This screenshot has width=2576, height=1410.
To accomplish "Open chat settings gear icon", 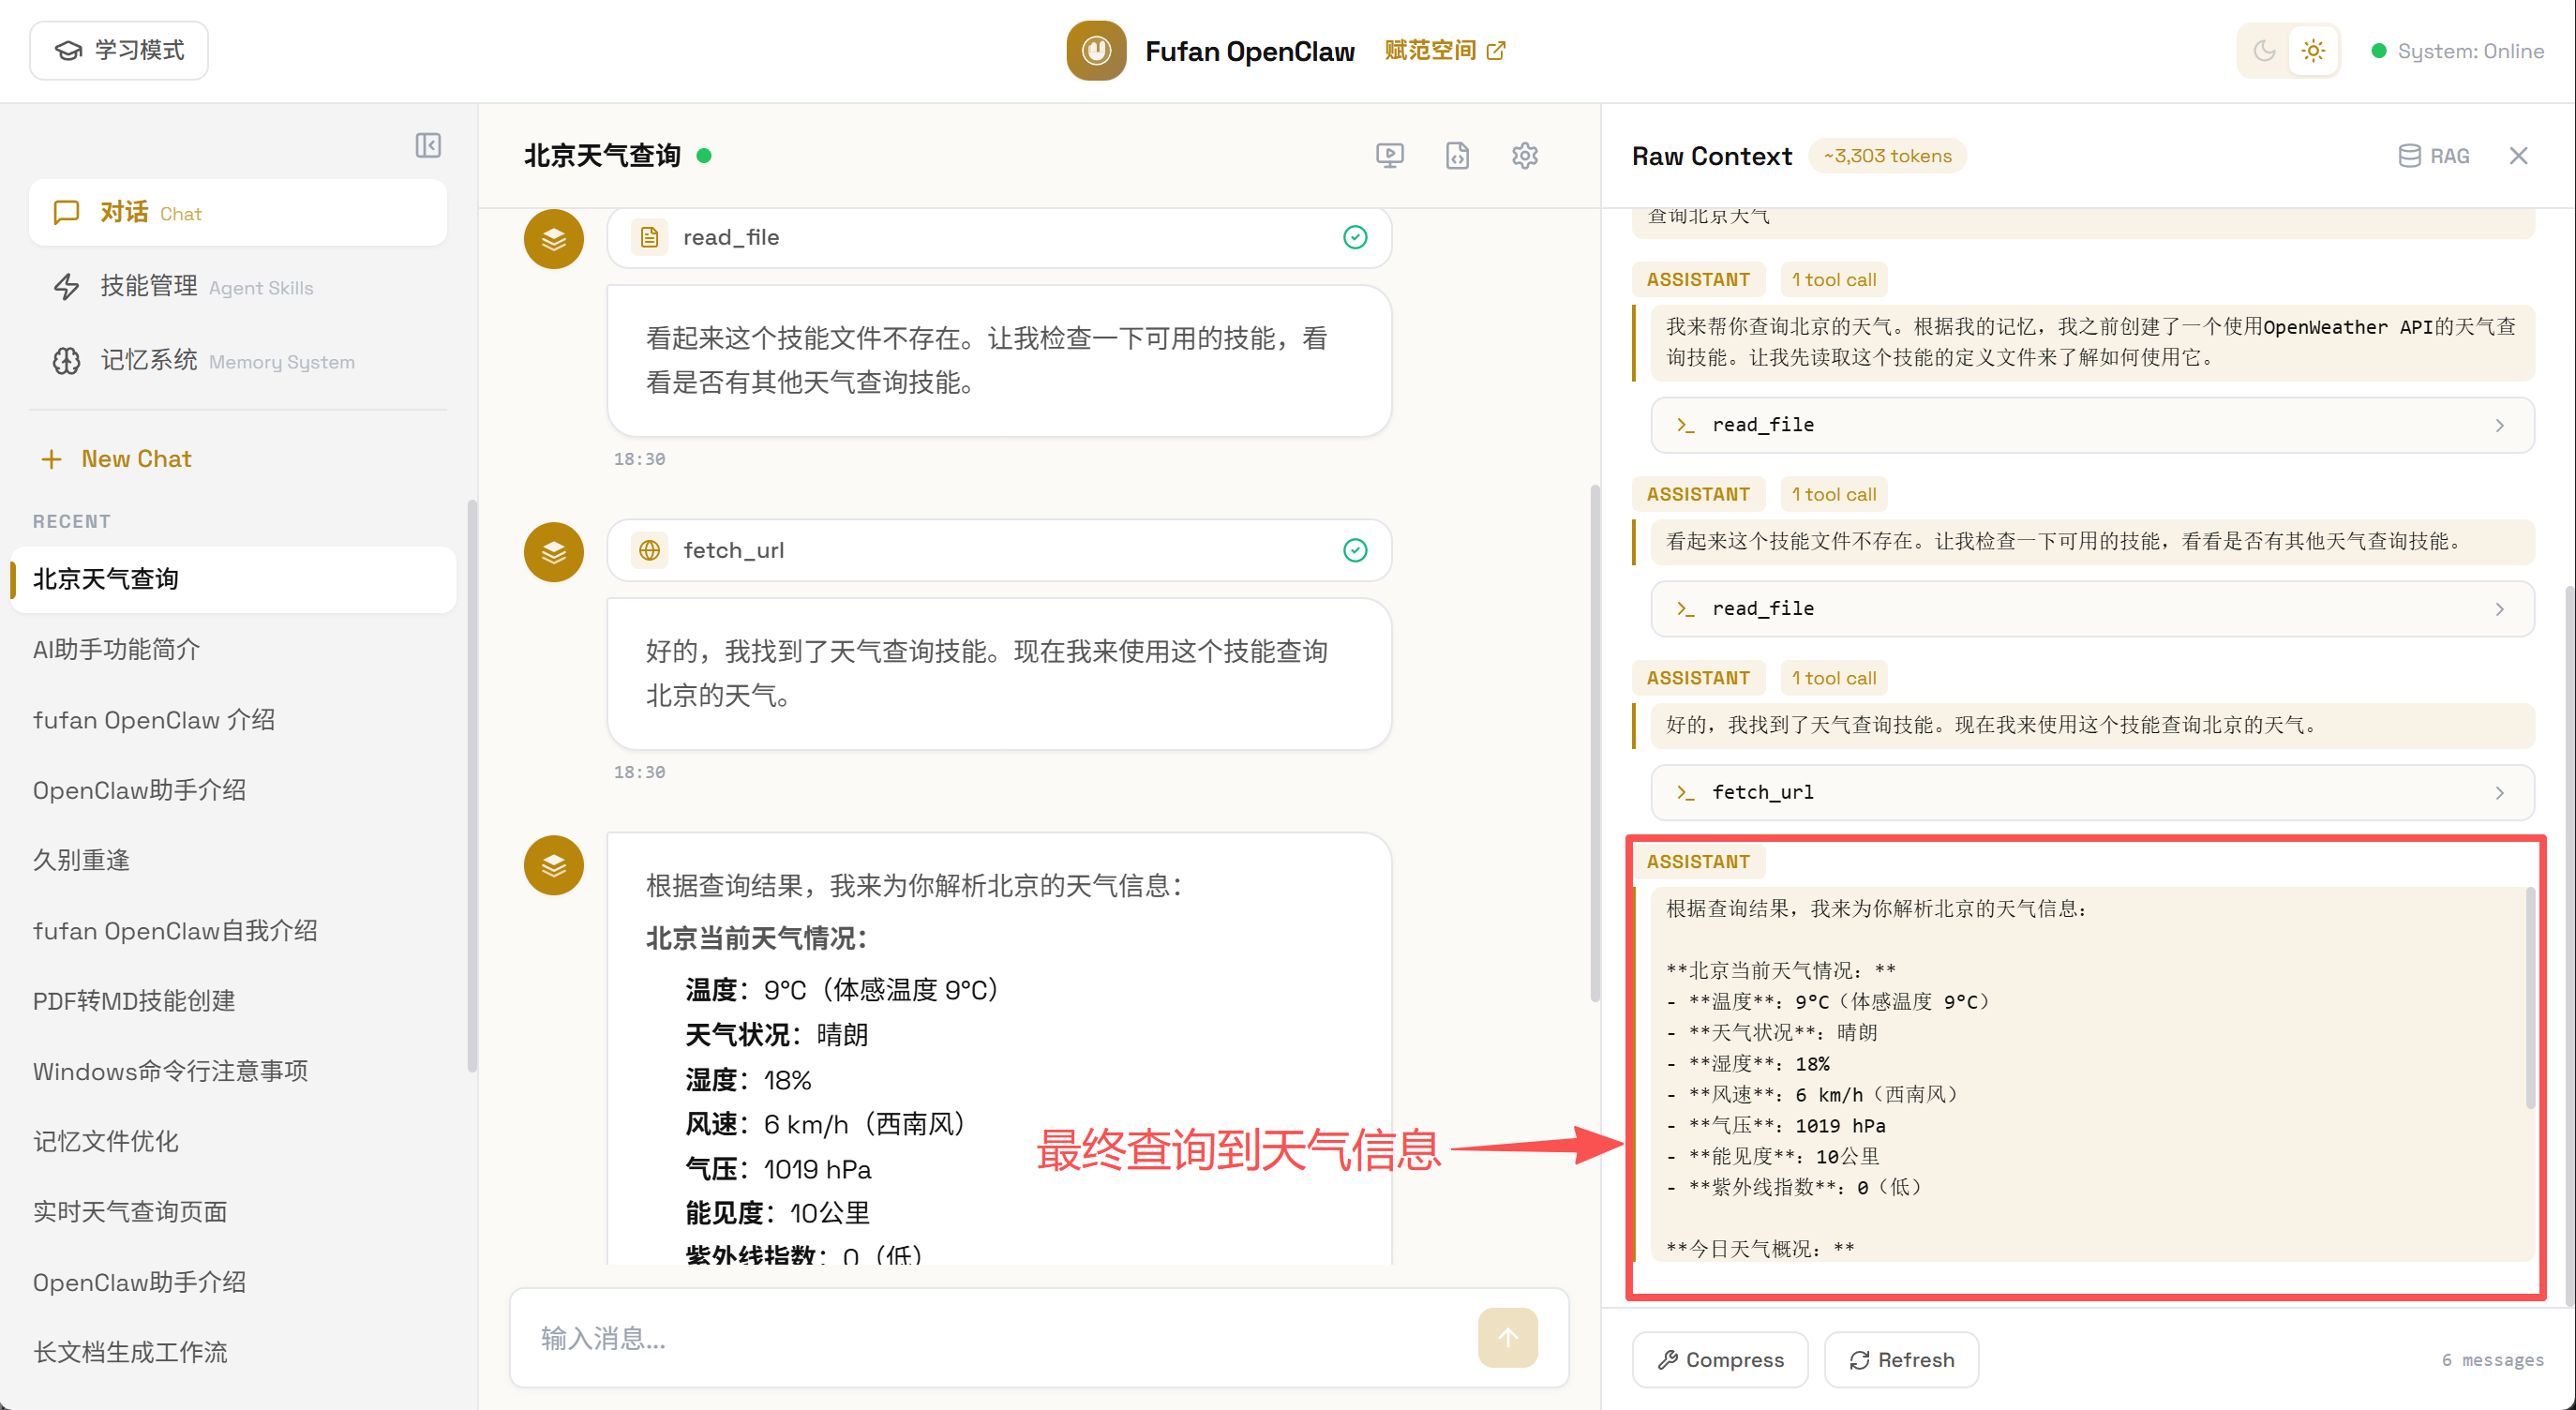I will point(1524,155).
